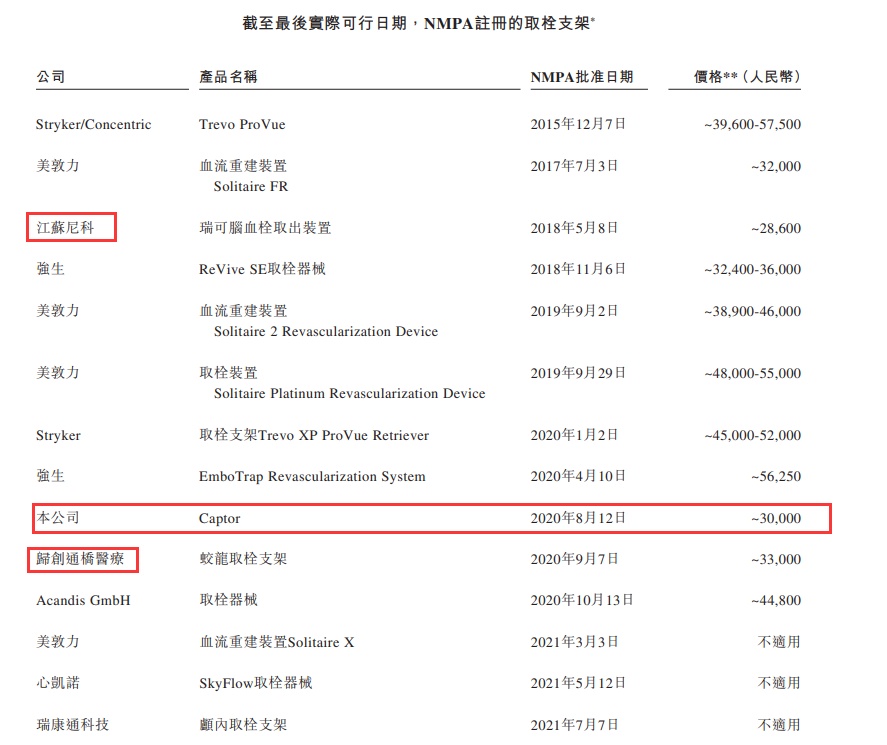This screenshot has height=745, width=887.
Task: Click the date 2015年12月7日
Action: click(x=578, y=124)
